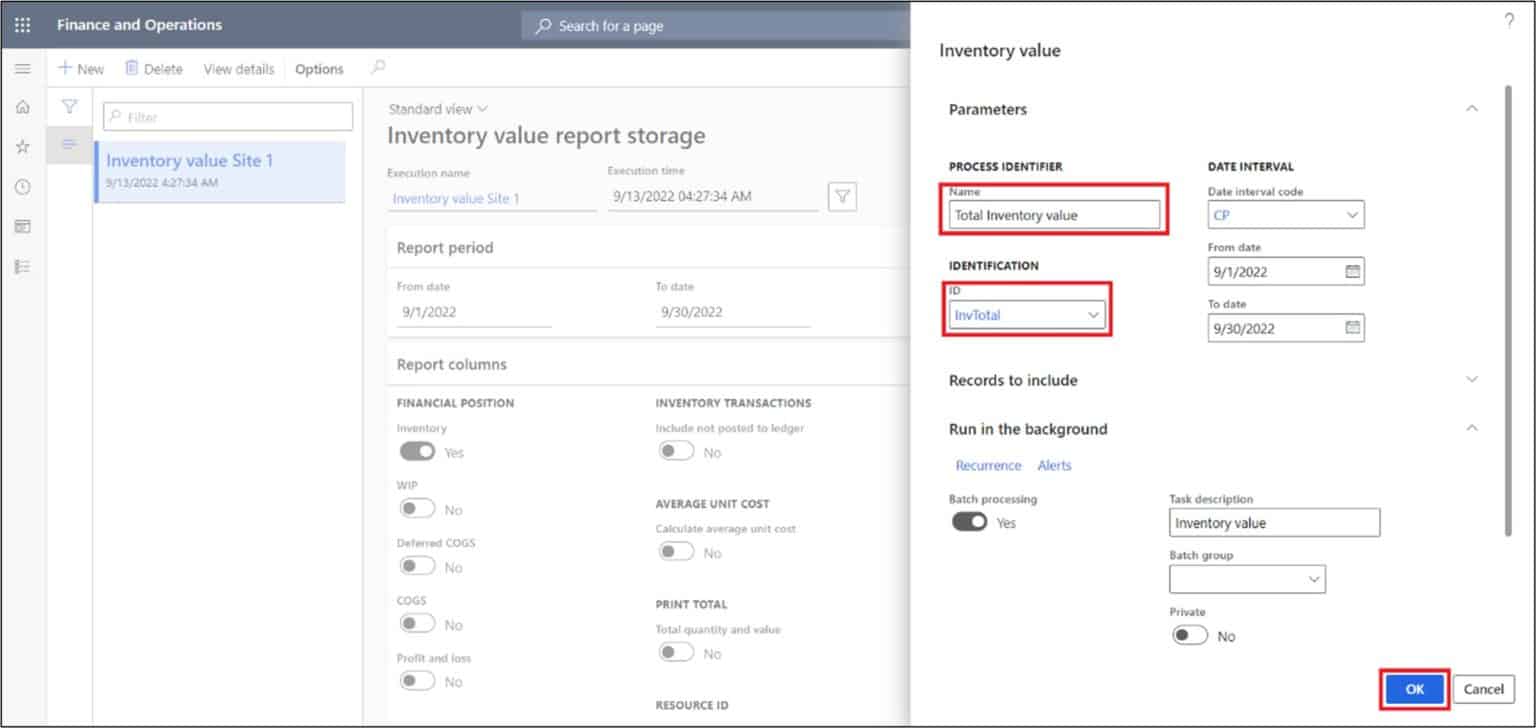Open the Date interval code dropdown
This screenshot has height=728, width=1536.
[x=1354, y=214]
